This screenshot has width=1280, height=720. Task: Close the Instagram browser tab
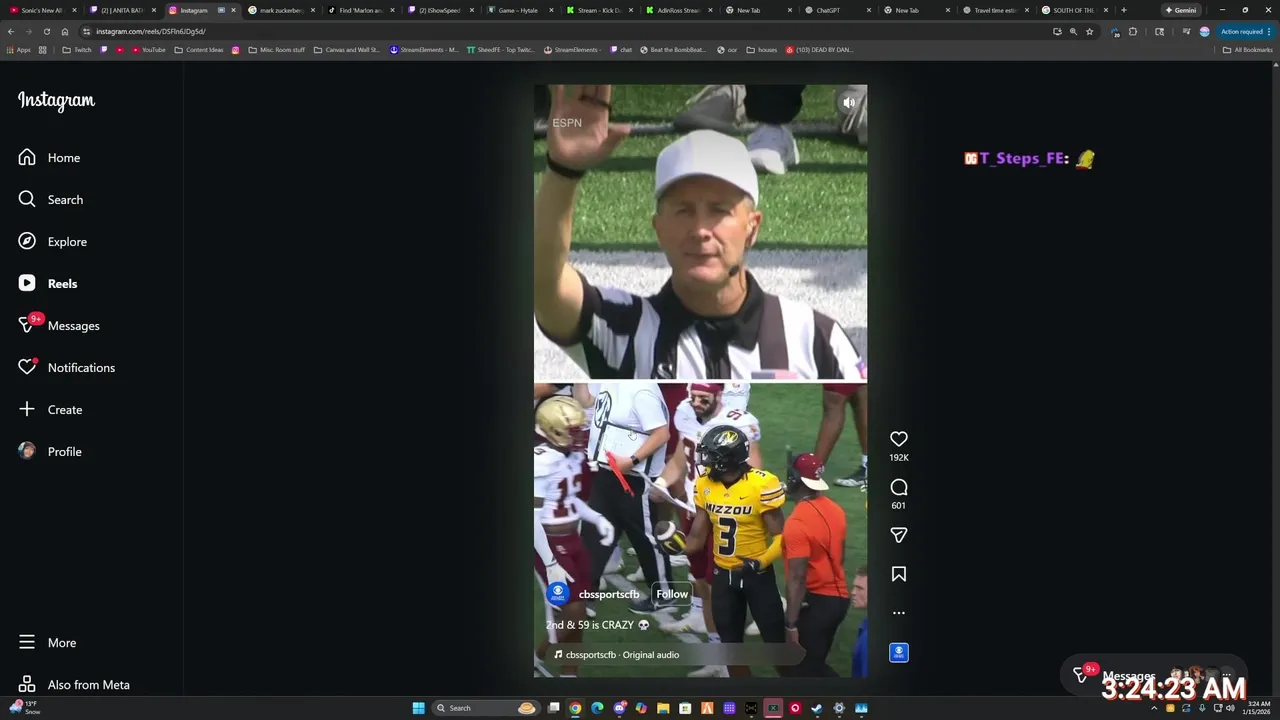[234, 10]
